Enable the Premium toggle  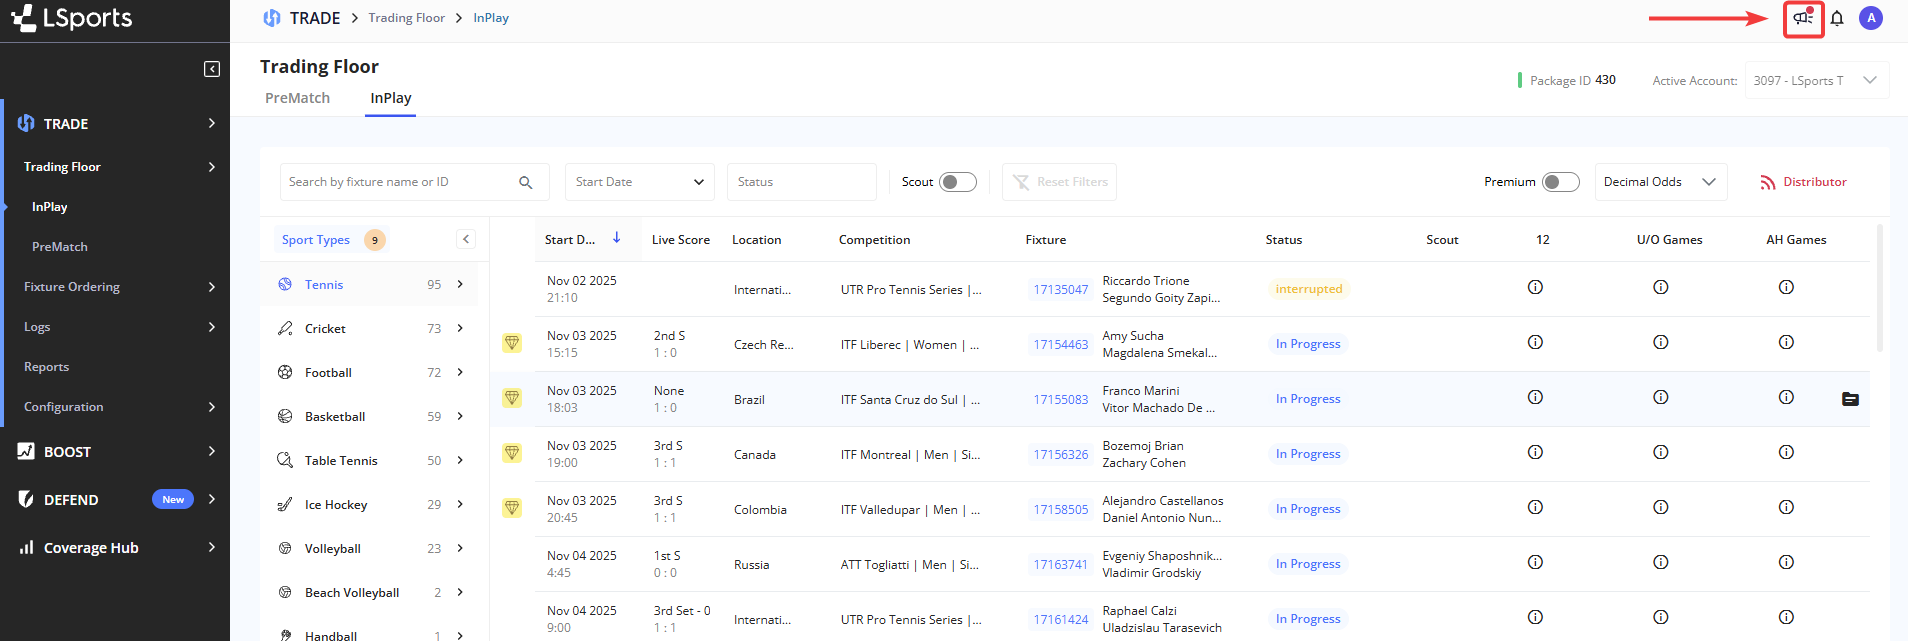[x=1559, y=182]
